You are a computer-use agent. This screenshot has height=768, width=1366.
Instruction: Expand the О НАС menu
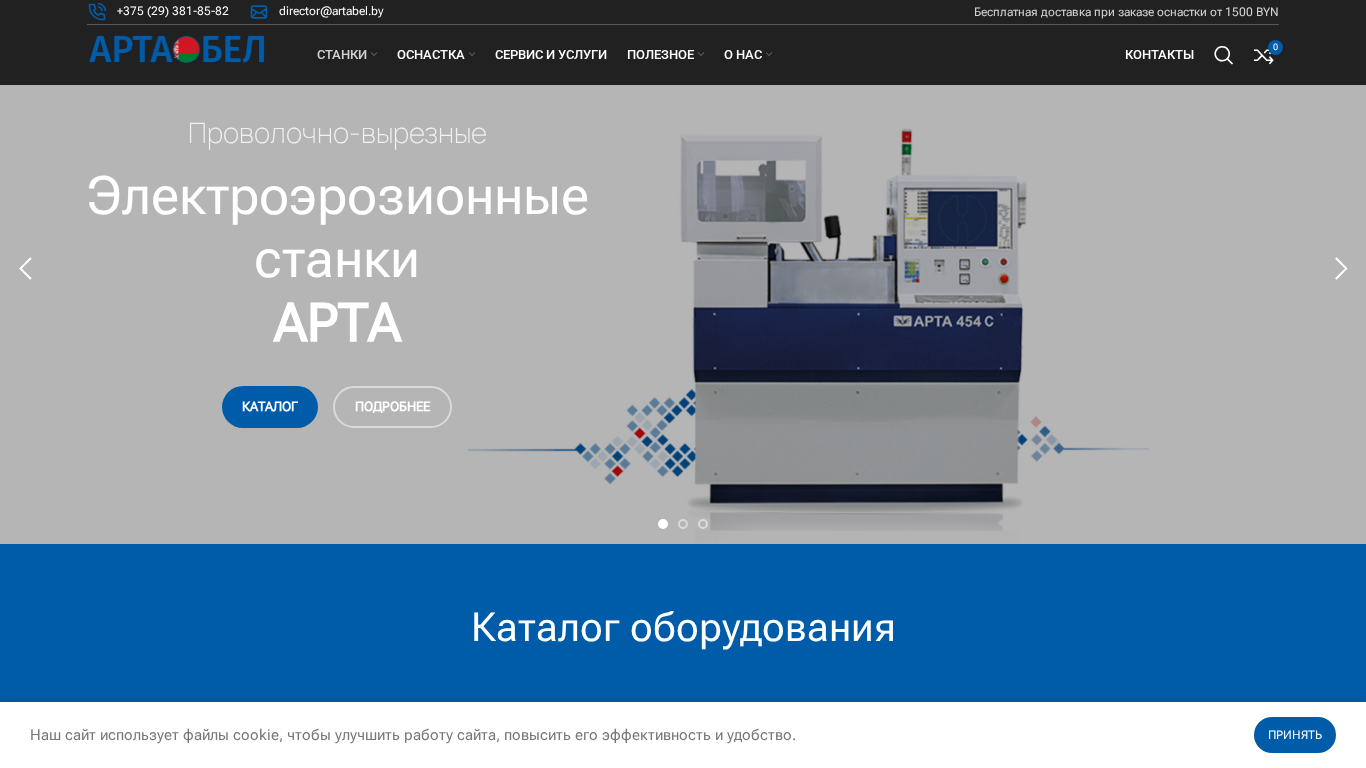(x=748, y=55)
